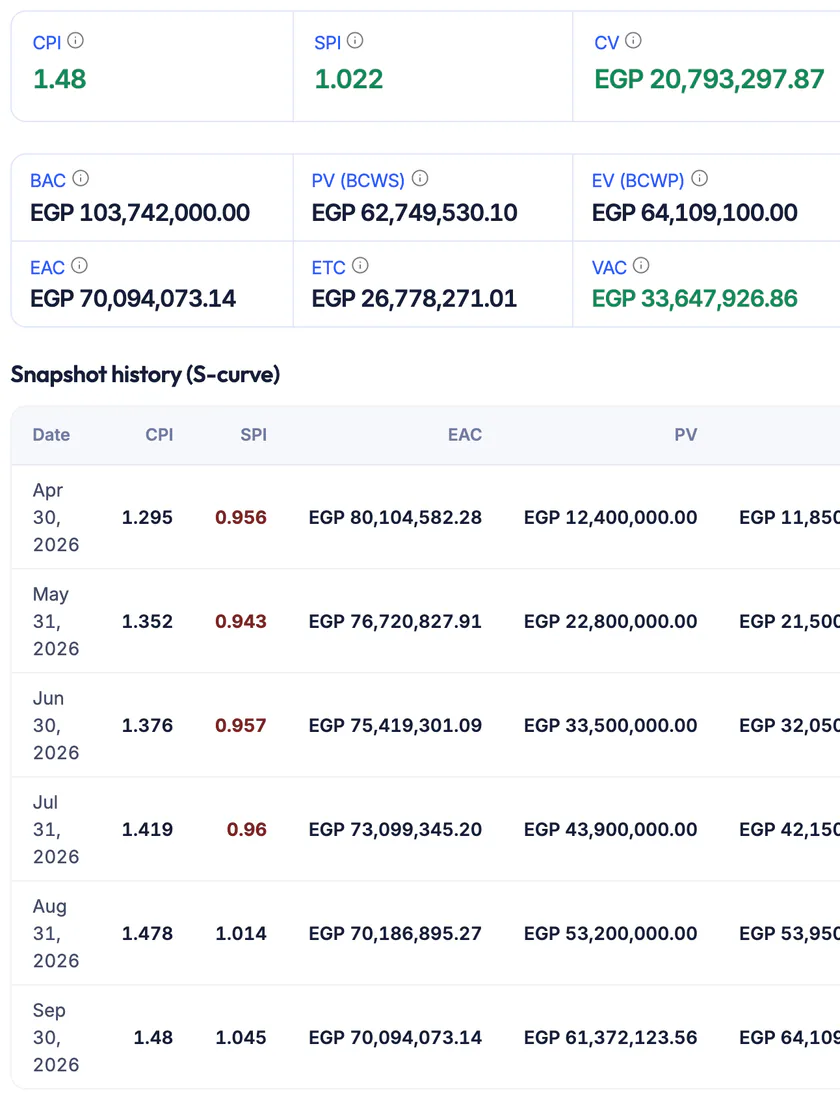This screenshot has width=840, height=1120.
Task: Click SPI 0.957 in the June row
Action: pyautogui.click(x=241, y=725)
